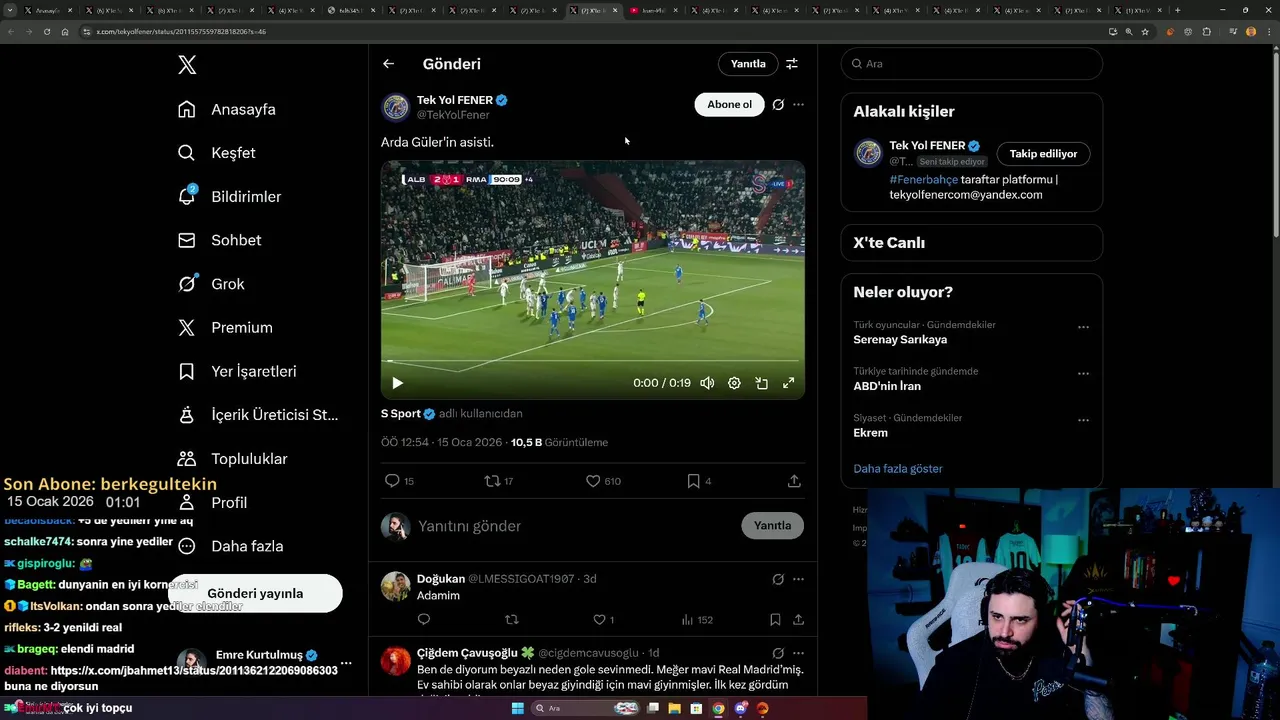Open three-dot menu for Serenay Sarıkaya trend
Screen dimensions: 1280x720
pyautogui.click(x=1083, y=327)
